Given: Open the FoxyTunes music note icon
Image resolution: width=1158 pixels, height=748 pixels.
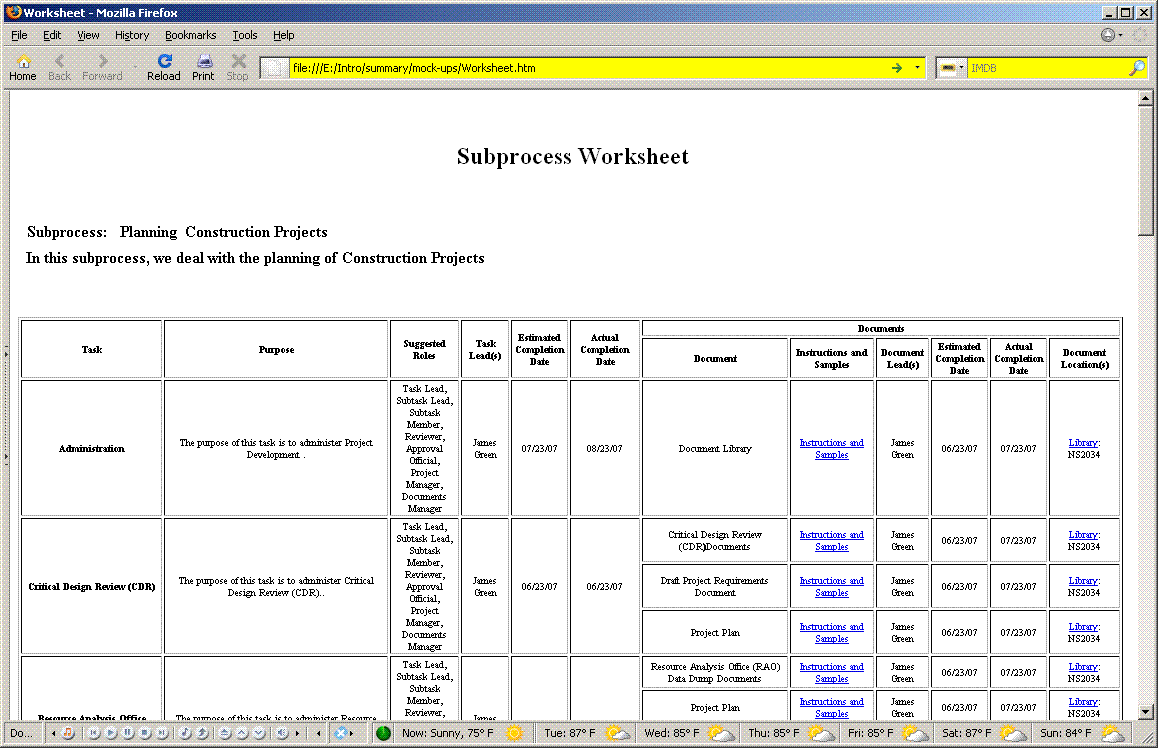Looking at the screenshot, I should [x=67, y=733].
